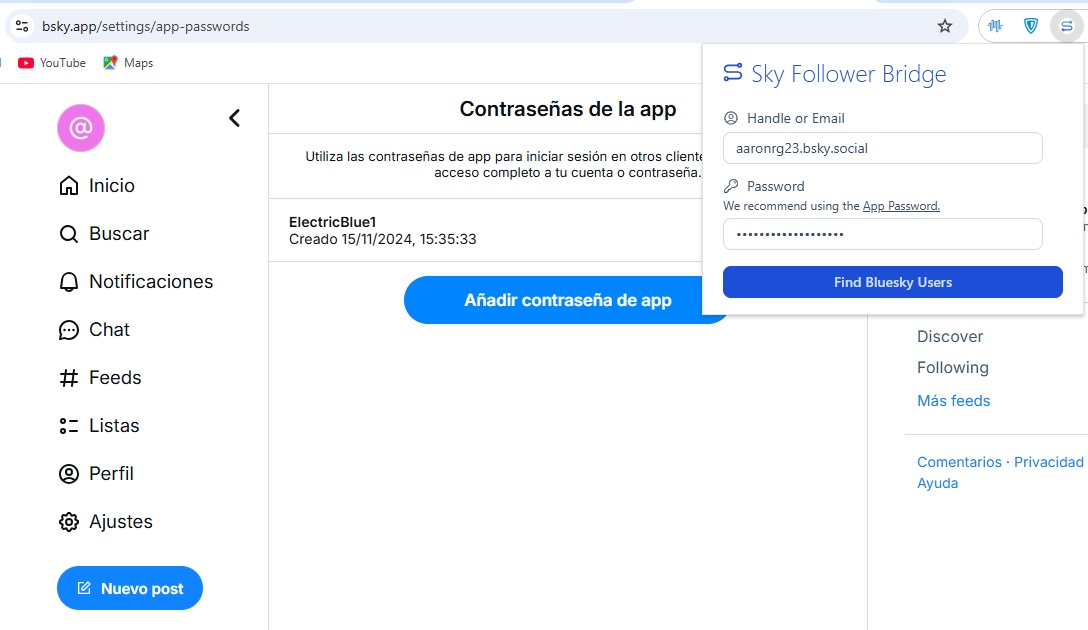Collapse the sidebar with the chevron
The image size is (1088, 630).
tap(234, 117)
